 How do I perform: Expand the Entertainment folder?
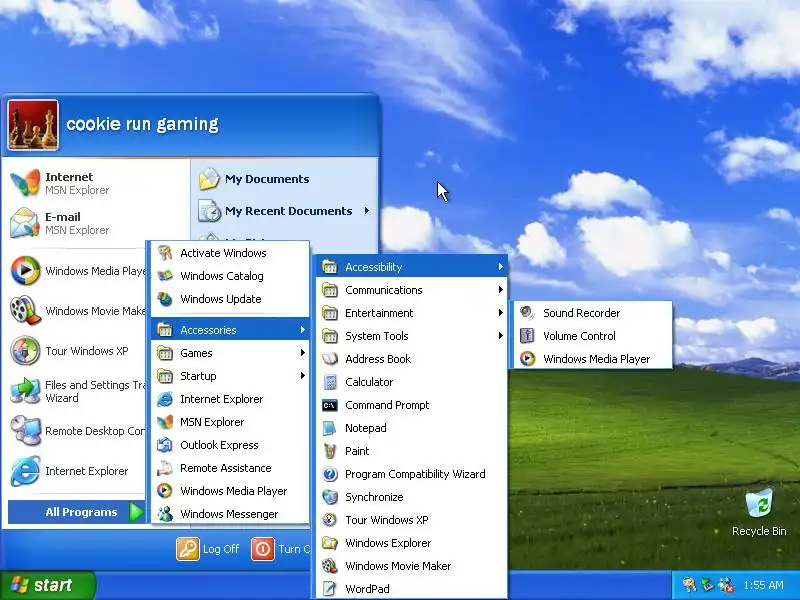click(x=411, y=313)
